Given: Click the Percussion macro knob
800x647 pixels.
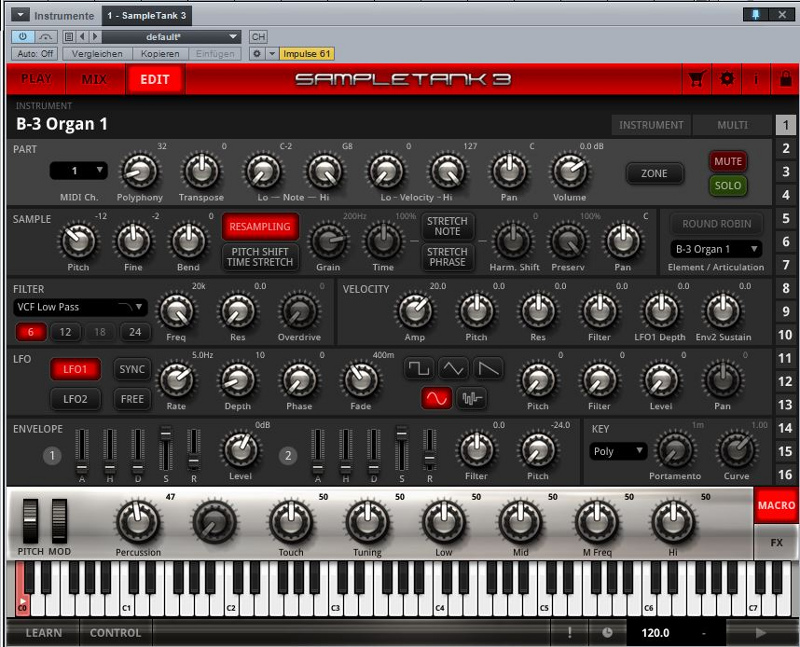Looking at the screenshot, I should (138, 522).
